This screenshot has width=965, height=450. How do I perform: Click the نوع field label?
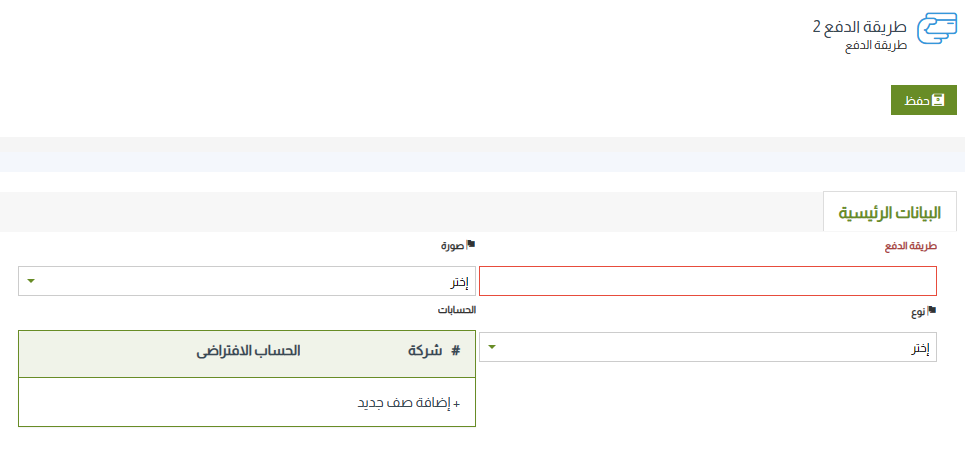[917, 312]
